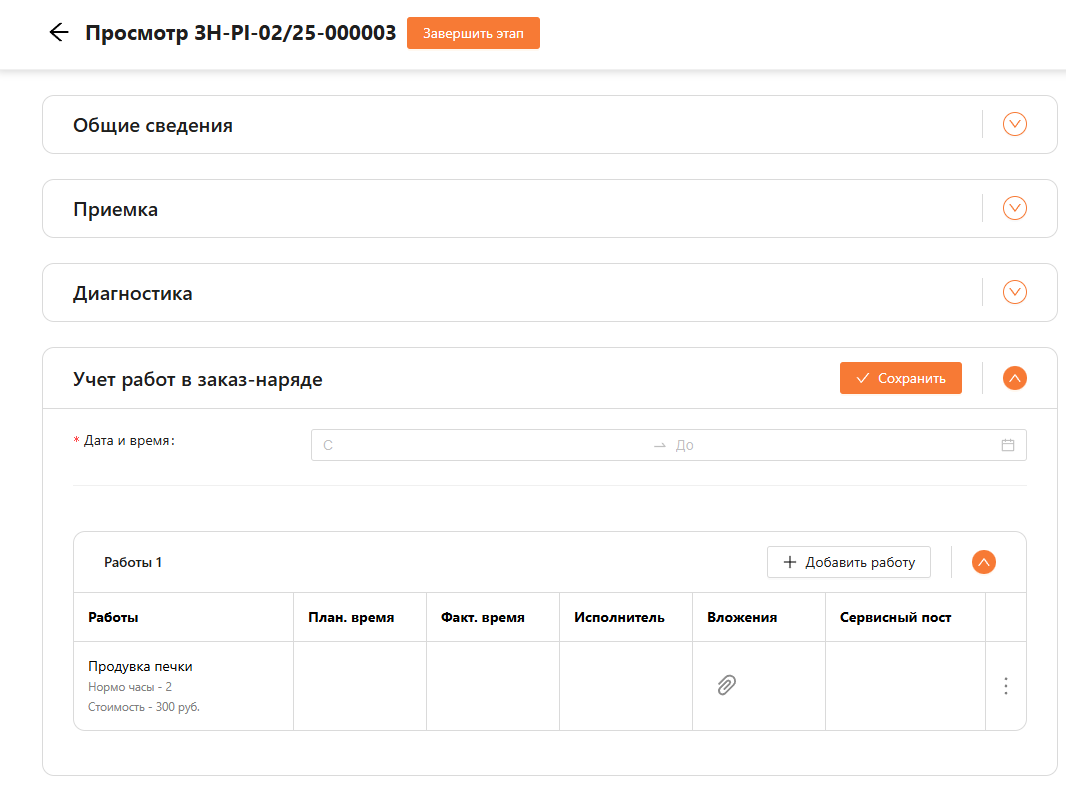Go back using the arrow icon
This screenshot has width=1066, height=791.
click(59, 32)
